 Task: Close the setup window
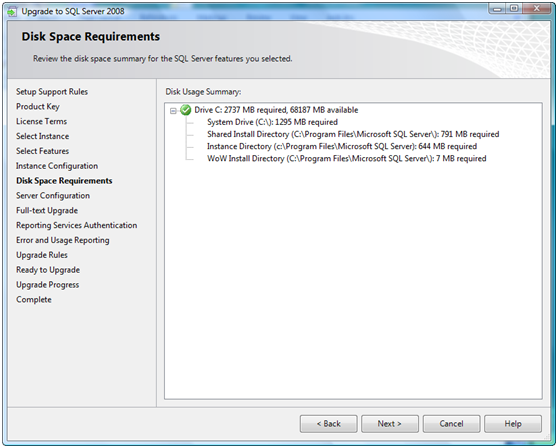click(x=537, y=9)
